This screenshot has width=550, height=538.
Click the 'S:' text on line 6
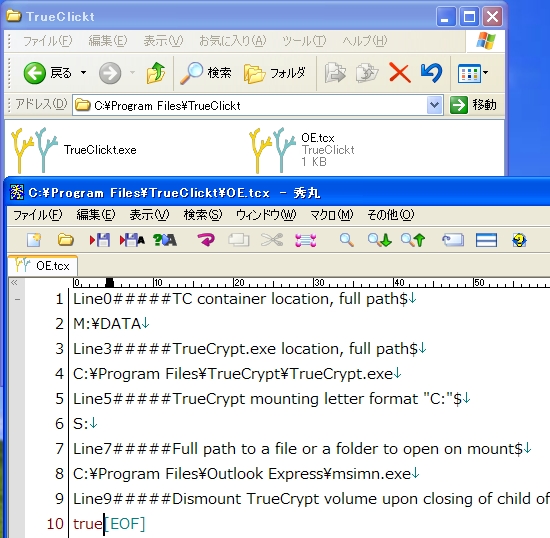tap(81, 424)
